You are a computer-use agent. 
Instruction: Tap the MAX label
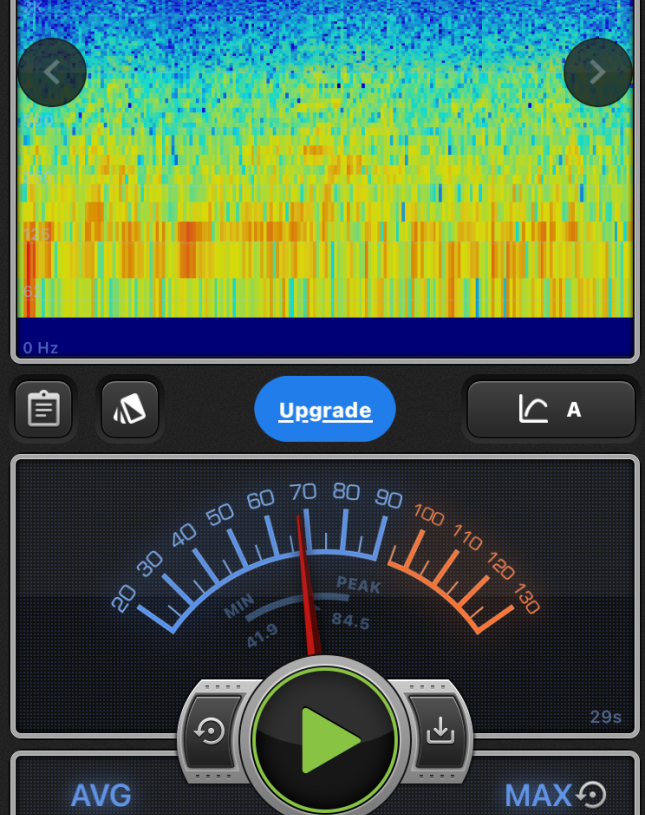[x=538, y=796]
